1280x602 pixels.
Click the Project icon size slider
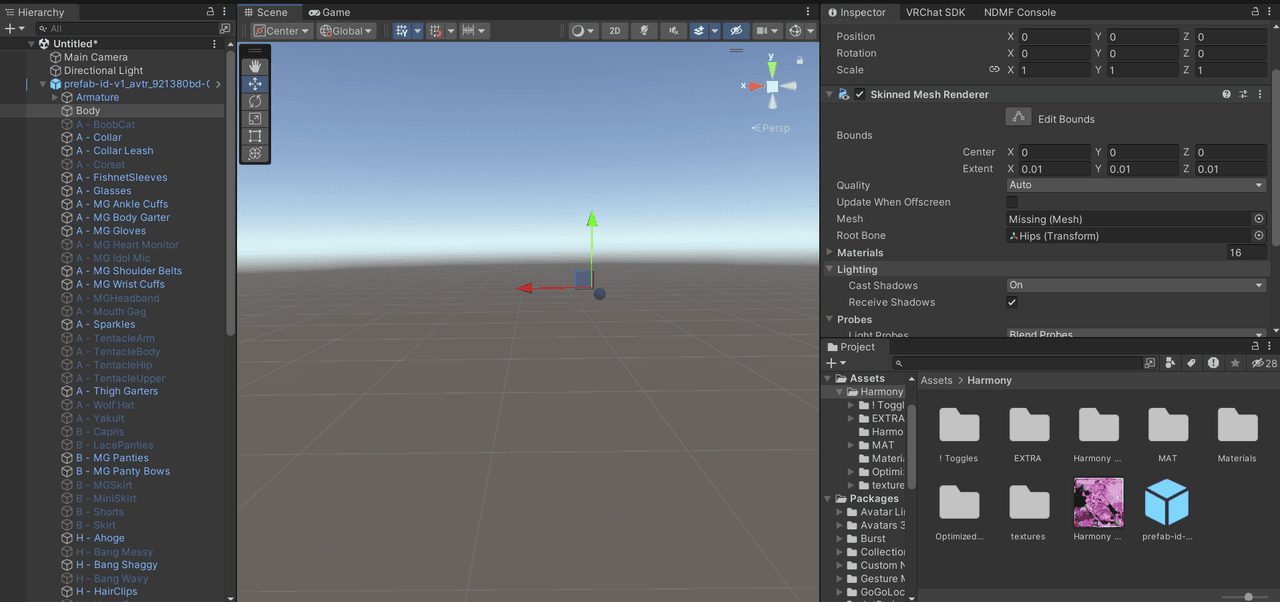pos(1247,597)
